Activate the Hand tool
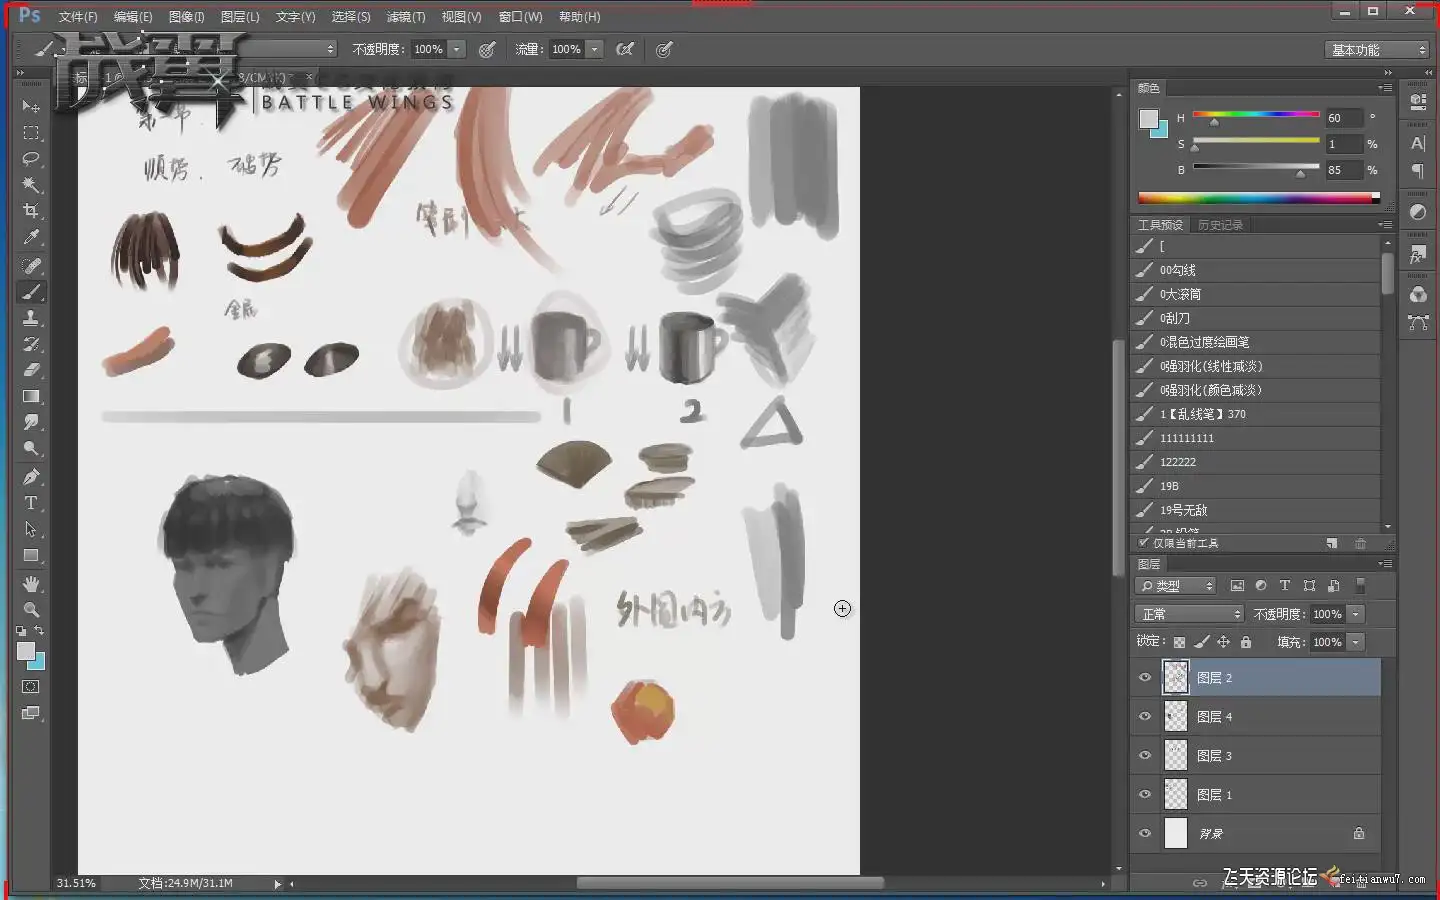Image resolution: width=1440 pixels, height=900 pixels. pyautogui.click(x=31, y=583)
